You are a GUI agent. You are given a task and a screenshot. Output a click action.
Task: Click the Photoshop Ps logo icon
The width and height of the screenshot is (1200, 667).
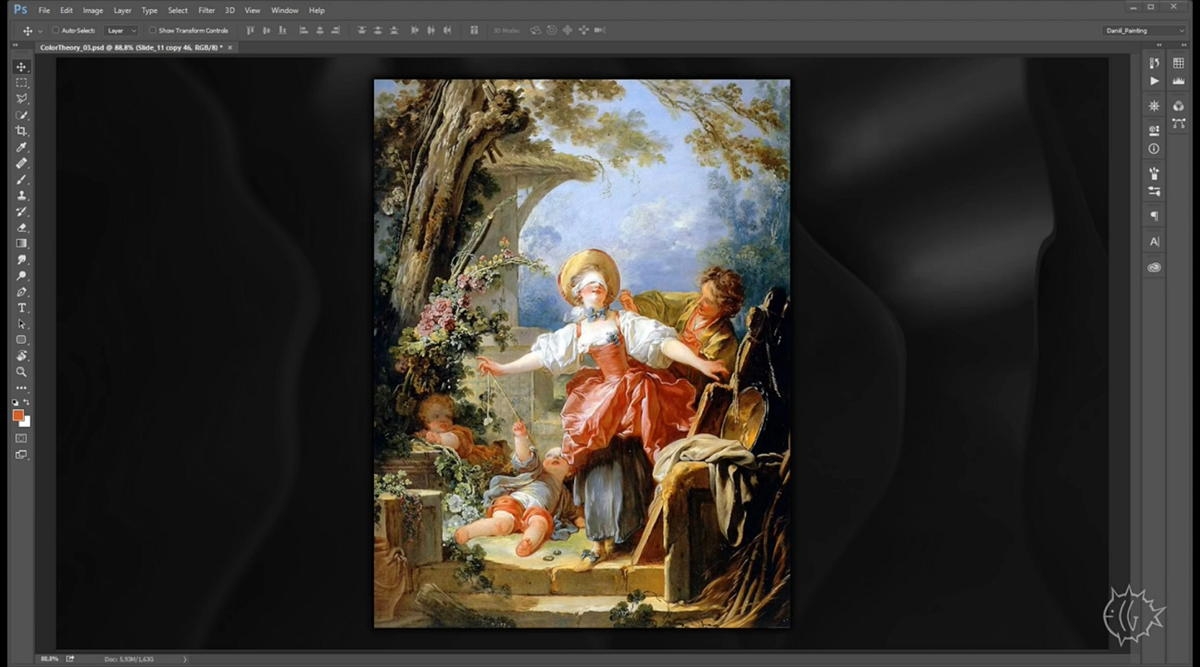(19, 10)
